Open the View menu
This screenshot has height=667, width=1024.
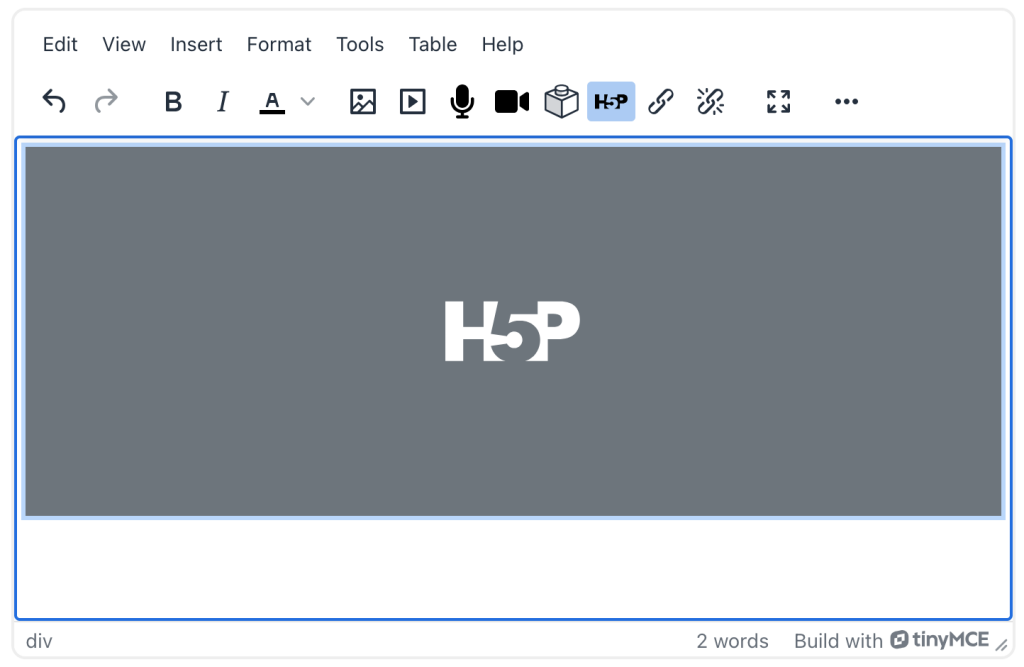tap(124, 44)
